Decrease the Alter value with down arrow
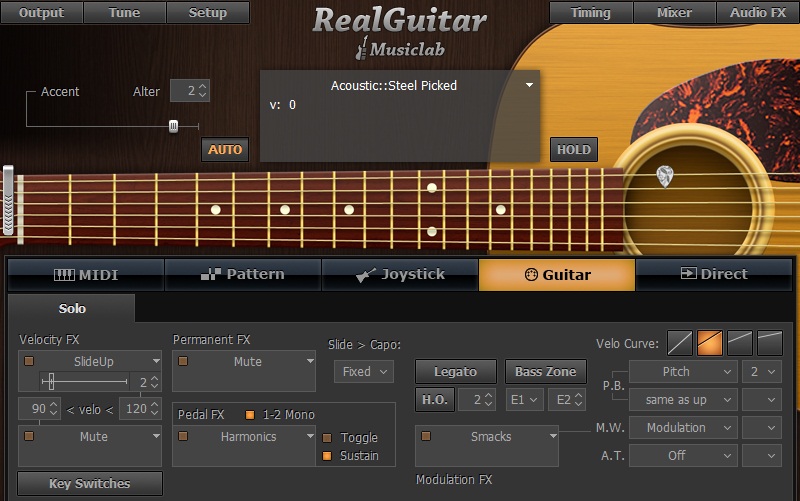Screen dimensions: 800x501 point(203,95)
